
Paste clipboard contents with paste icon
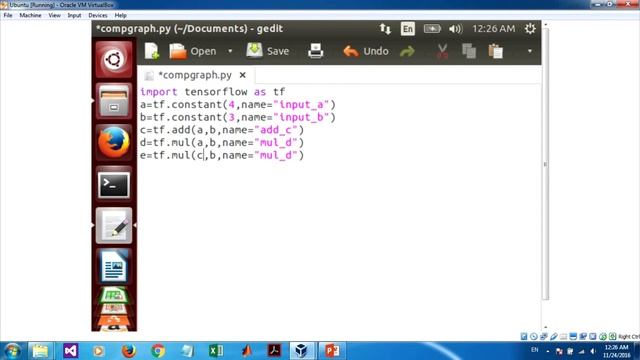(496, 51)
